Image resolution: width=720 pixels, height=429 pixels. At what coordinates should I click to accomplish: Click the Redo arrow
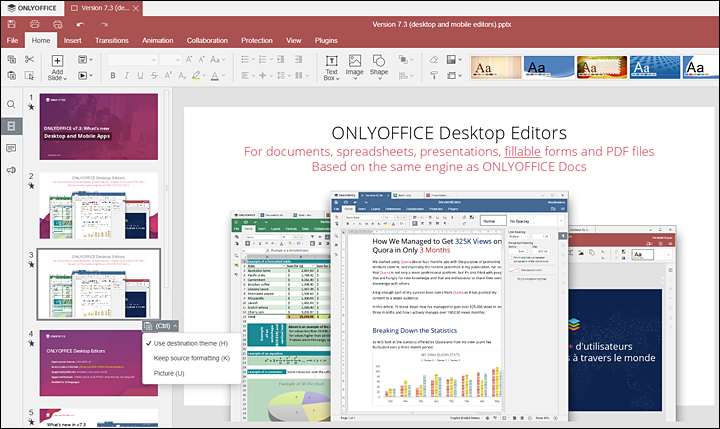click(104, 24)
